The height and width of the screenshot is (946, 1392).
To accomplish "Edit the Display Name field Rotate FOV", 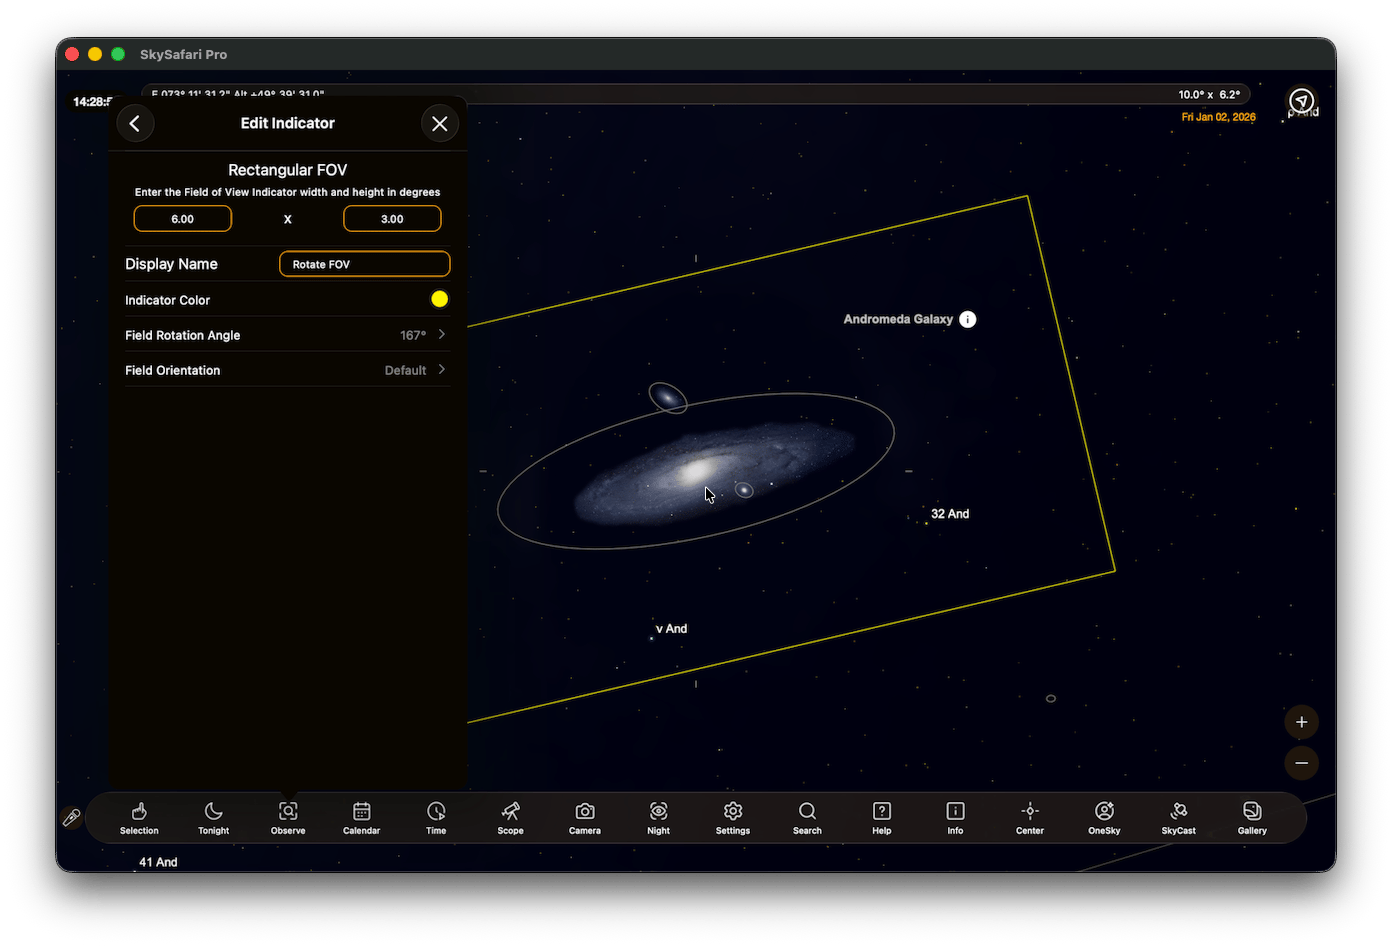I will pos(364,264).
